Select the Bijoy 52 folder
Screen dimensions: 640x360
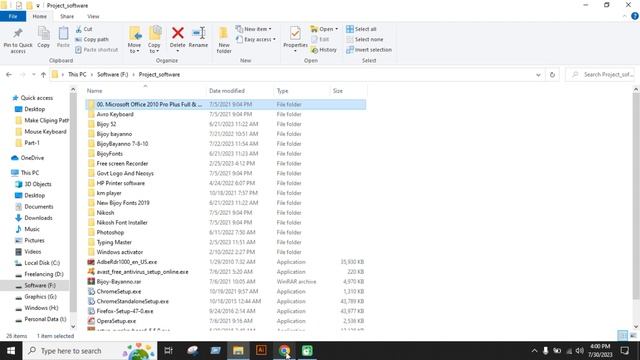[x=226, y=124]
